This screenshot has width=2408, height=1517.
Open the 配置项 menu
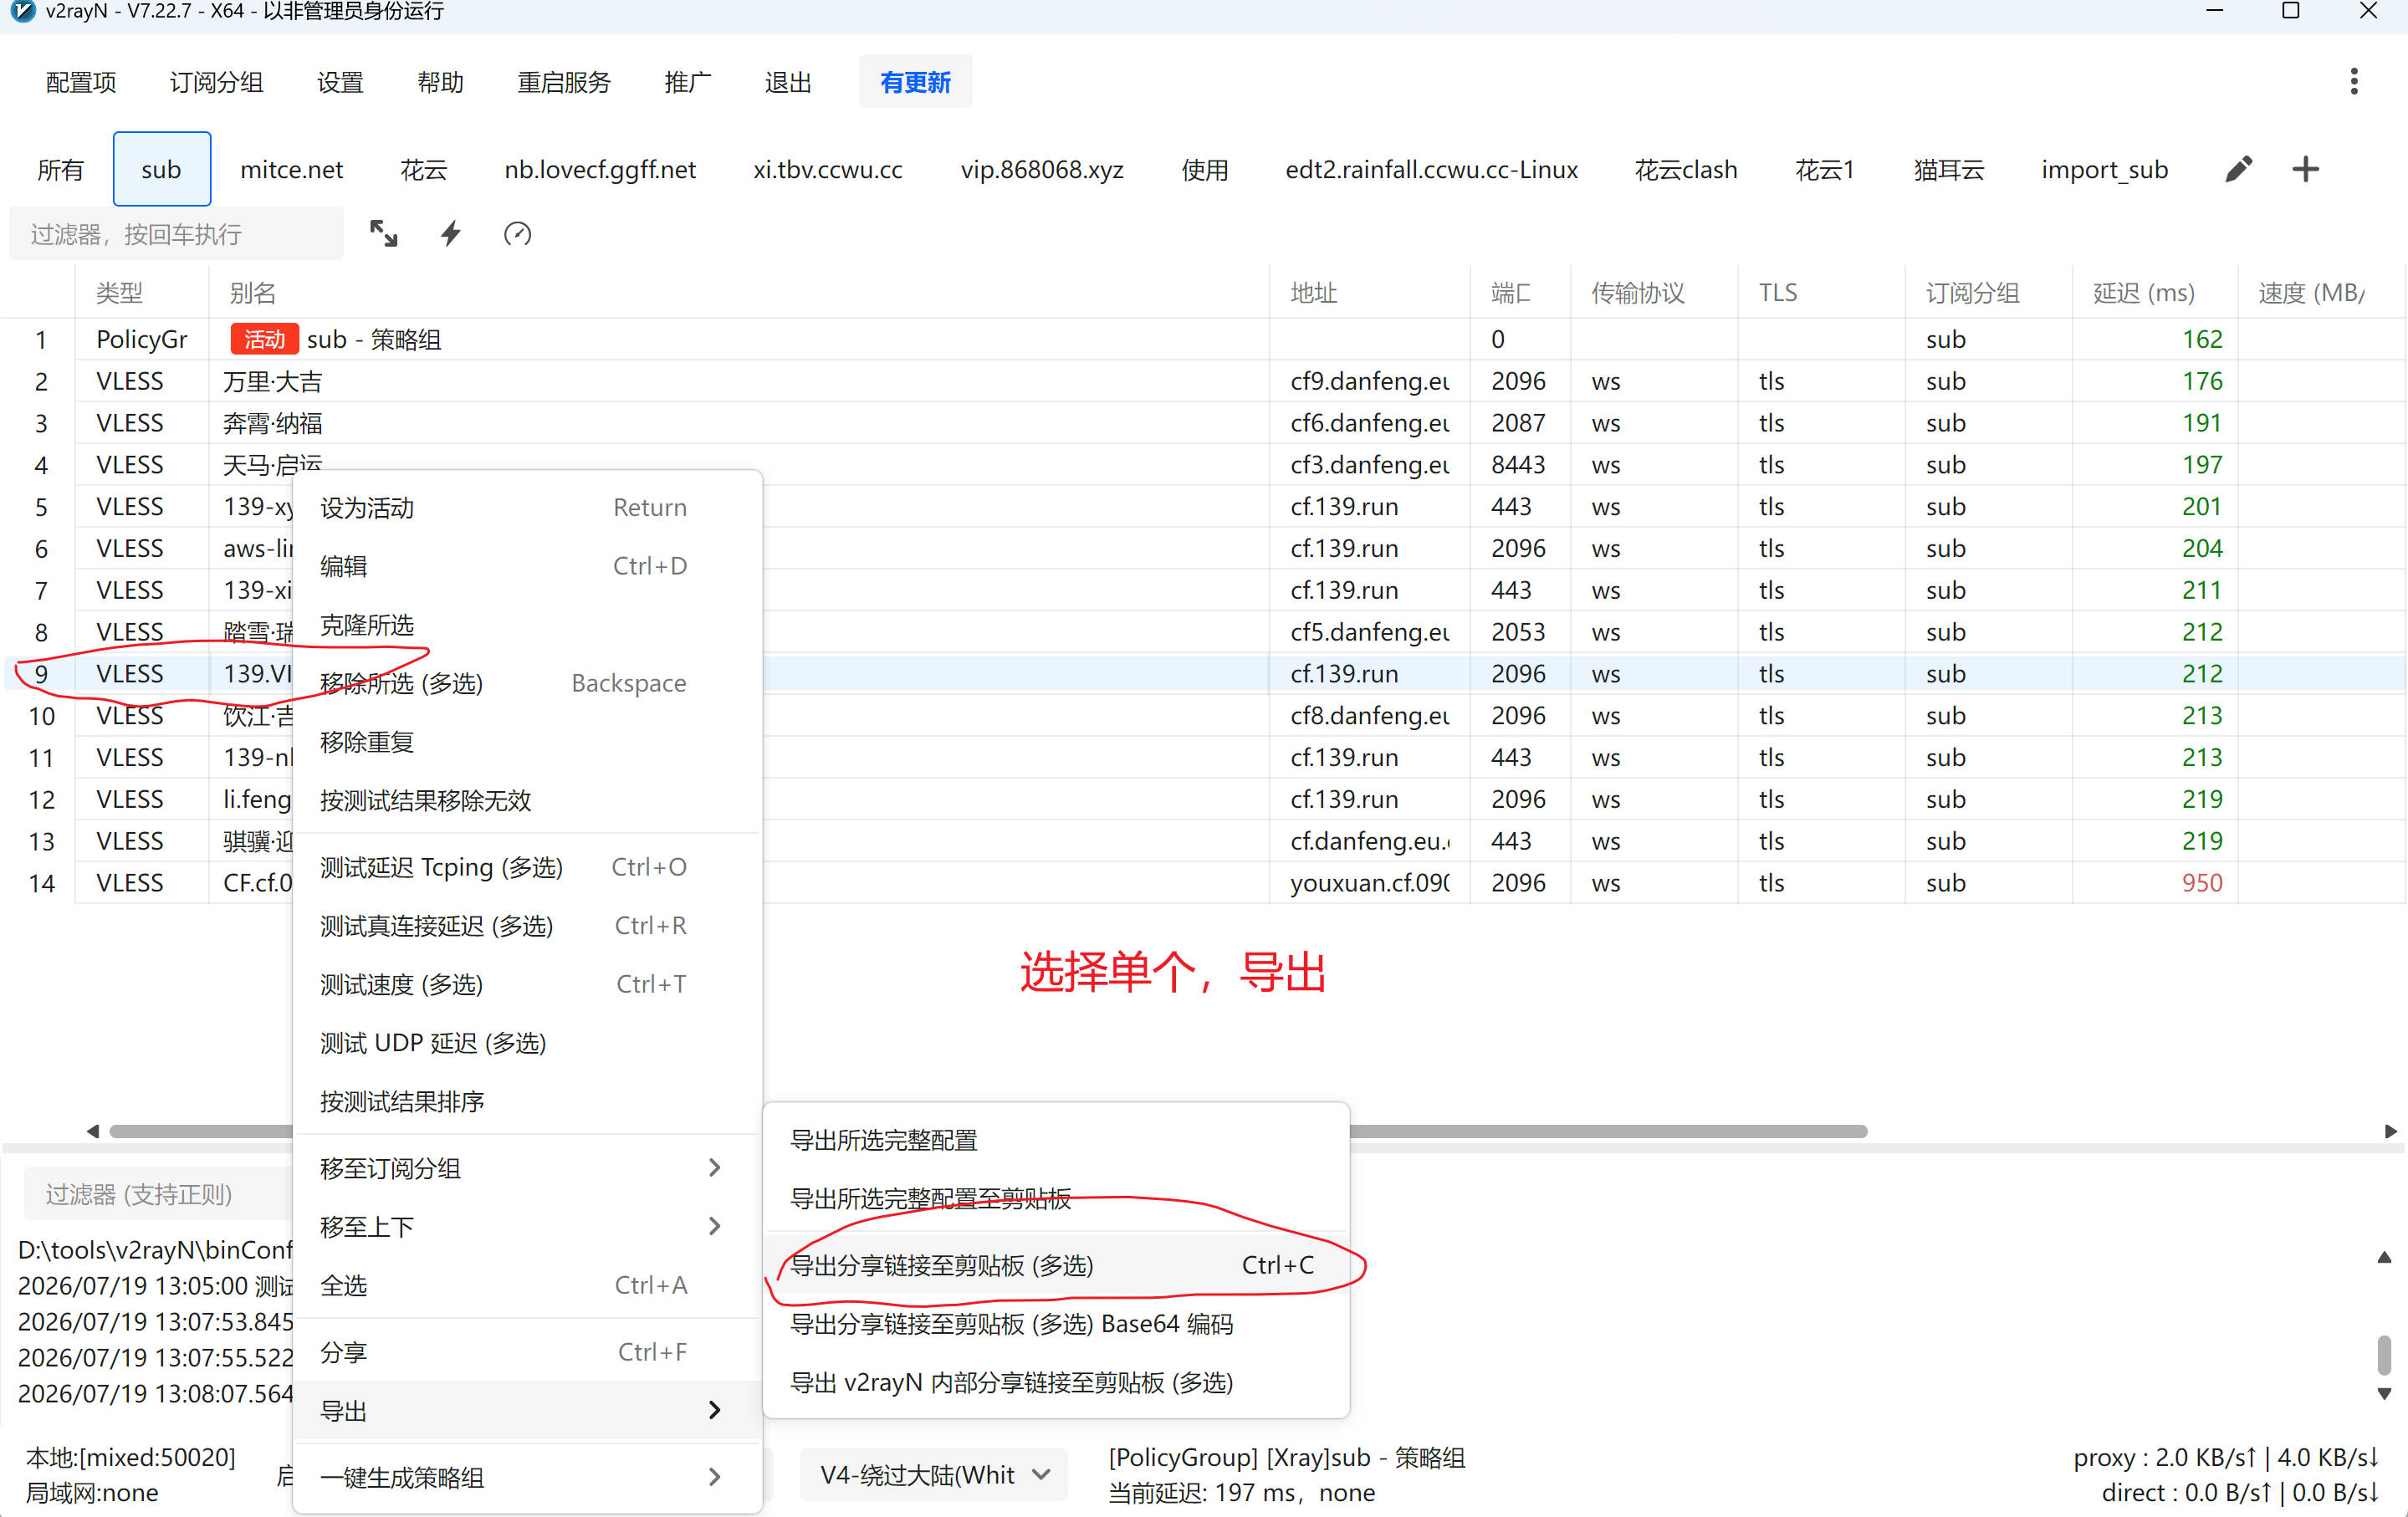(81, 82)
